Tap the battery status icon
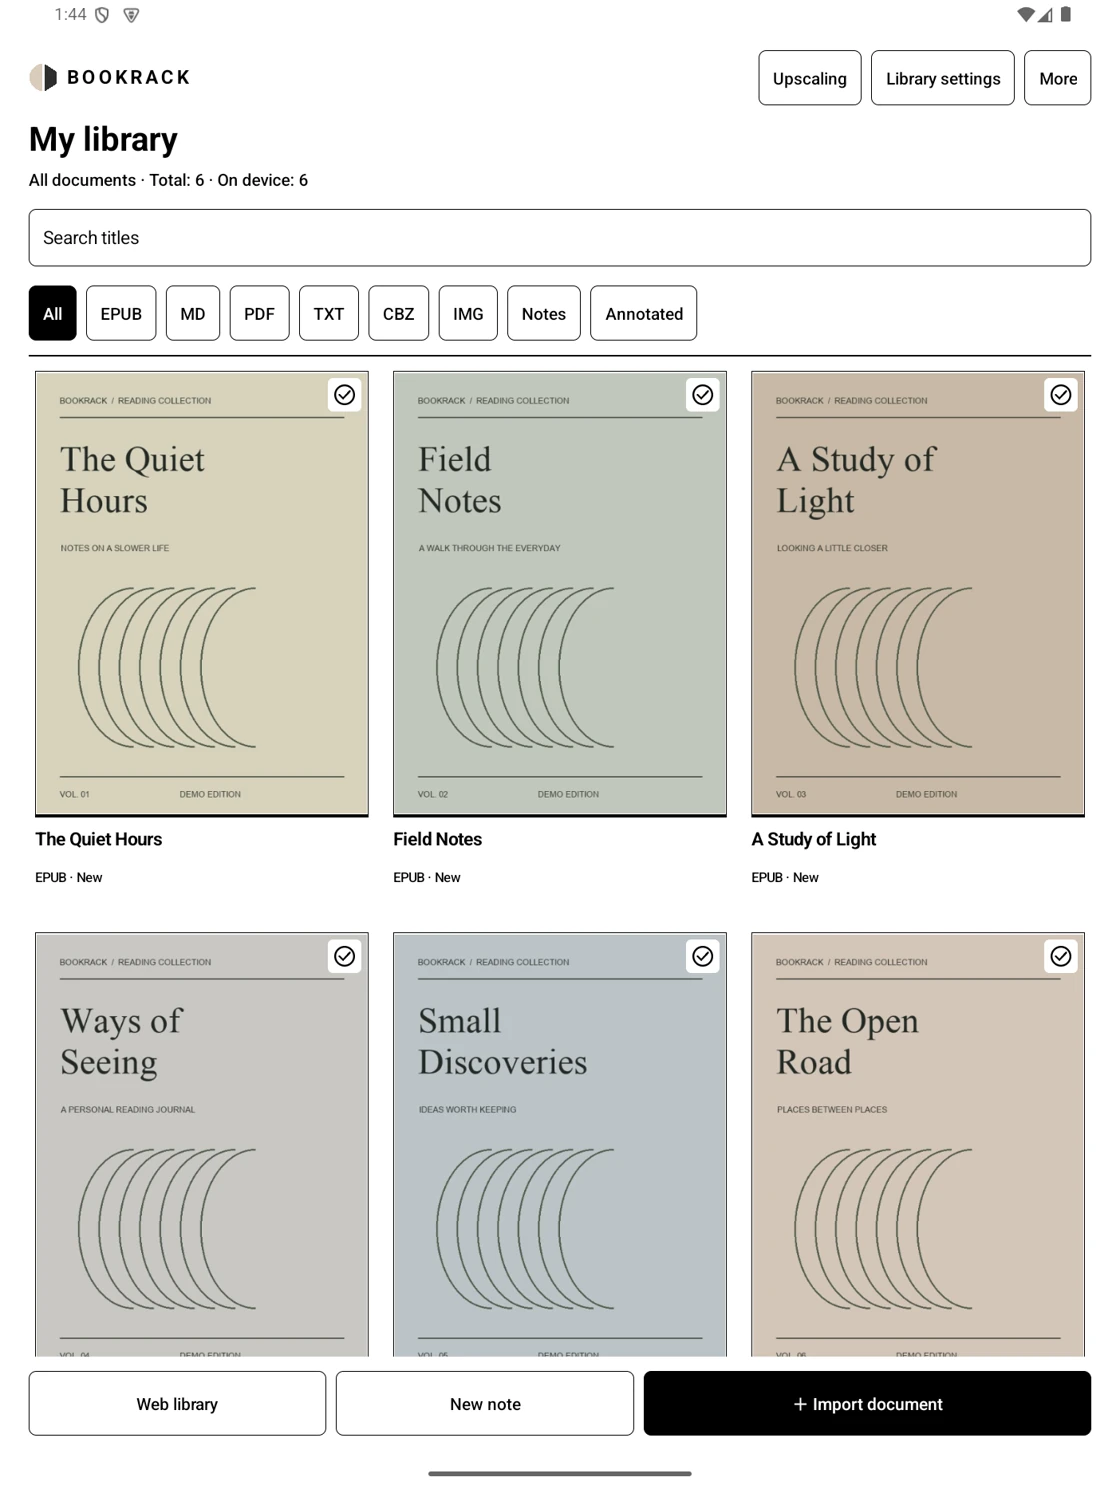Image resolution: width=1120 pixels, height=1493 pixels. (x=1066, y=14)
